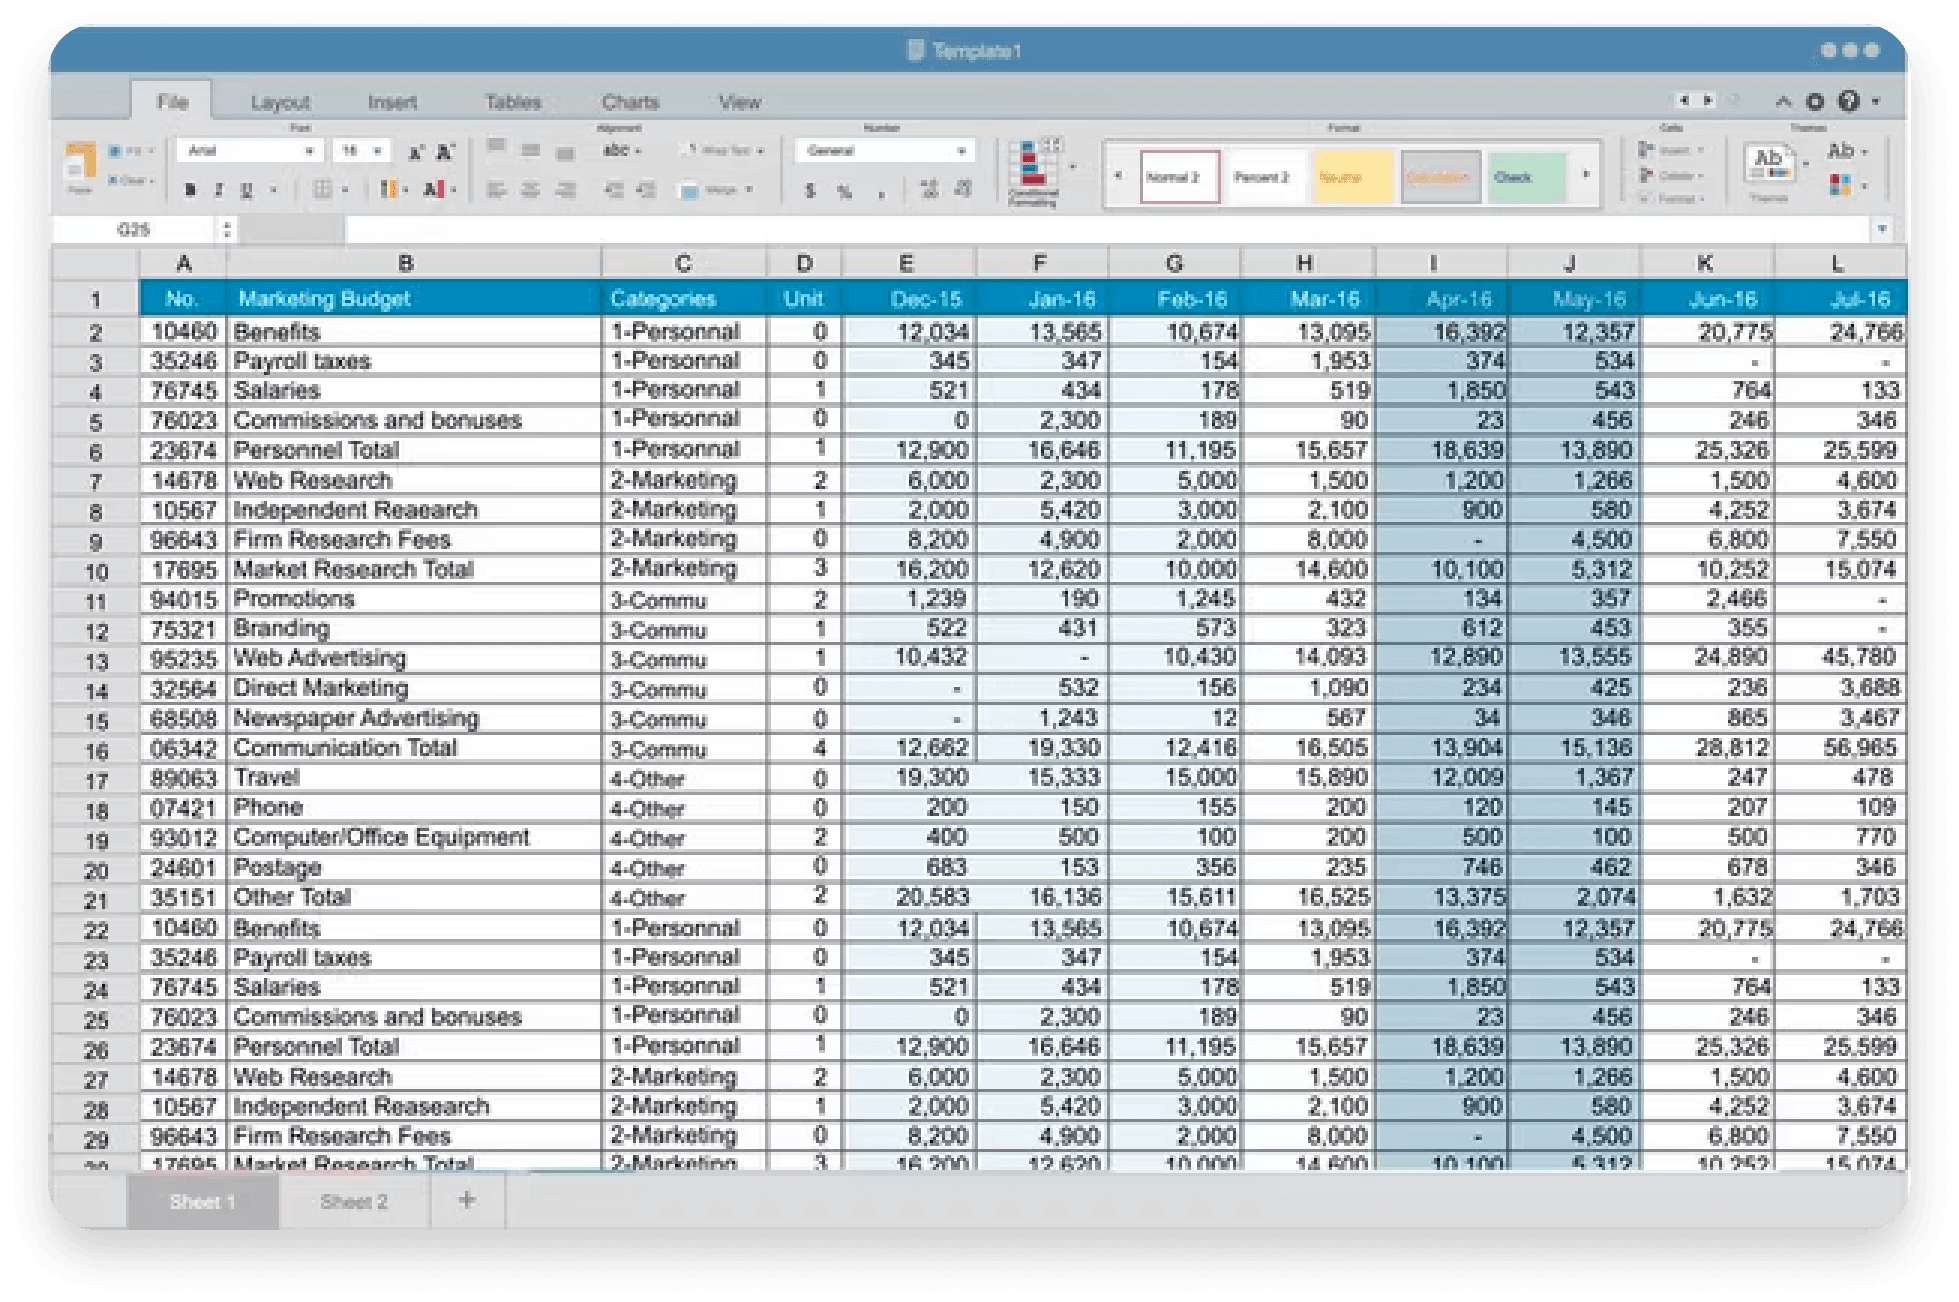Viewport: 1959px width, 1302px height.
Task: Open the Sheet 2 tab
Action: [x=354, y=1201]
